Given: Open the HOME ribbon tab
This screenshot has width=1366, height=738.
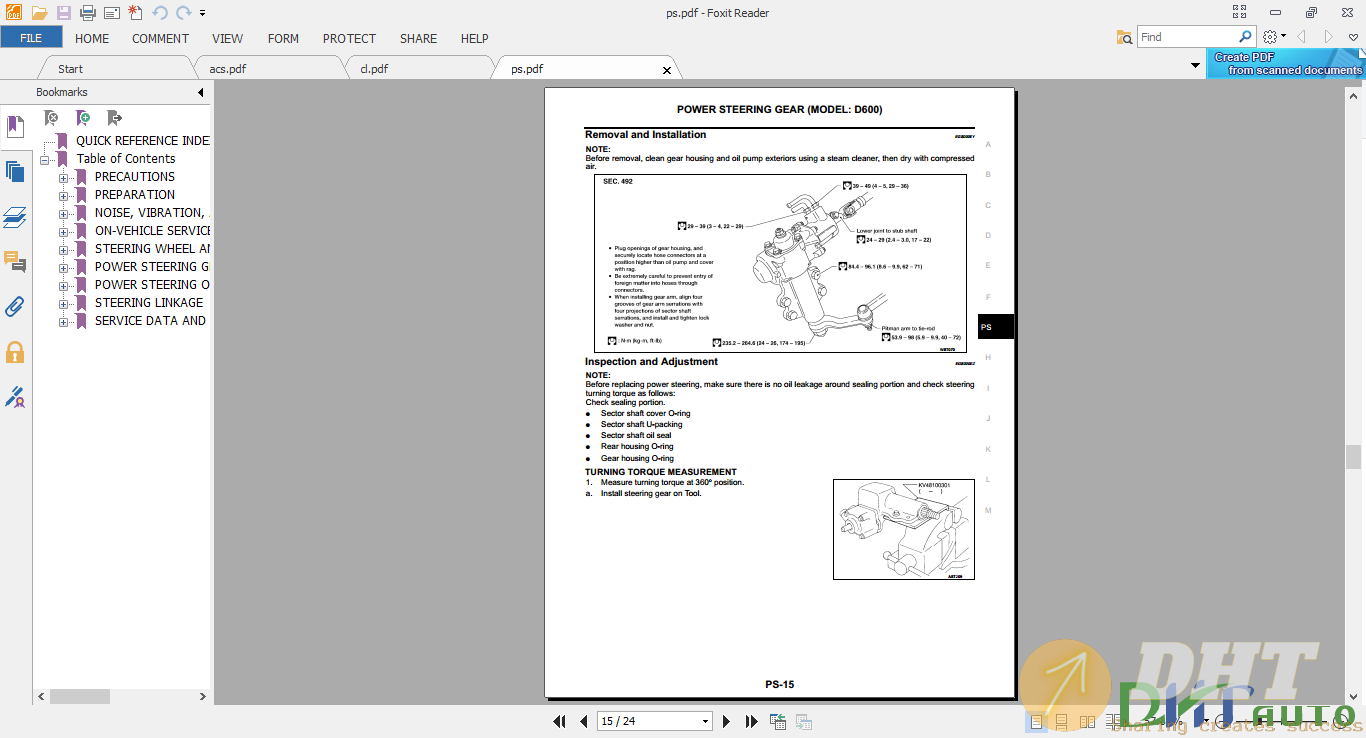Looking at the screenshot, I should coord(92,38).
